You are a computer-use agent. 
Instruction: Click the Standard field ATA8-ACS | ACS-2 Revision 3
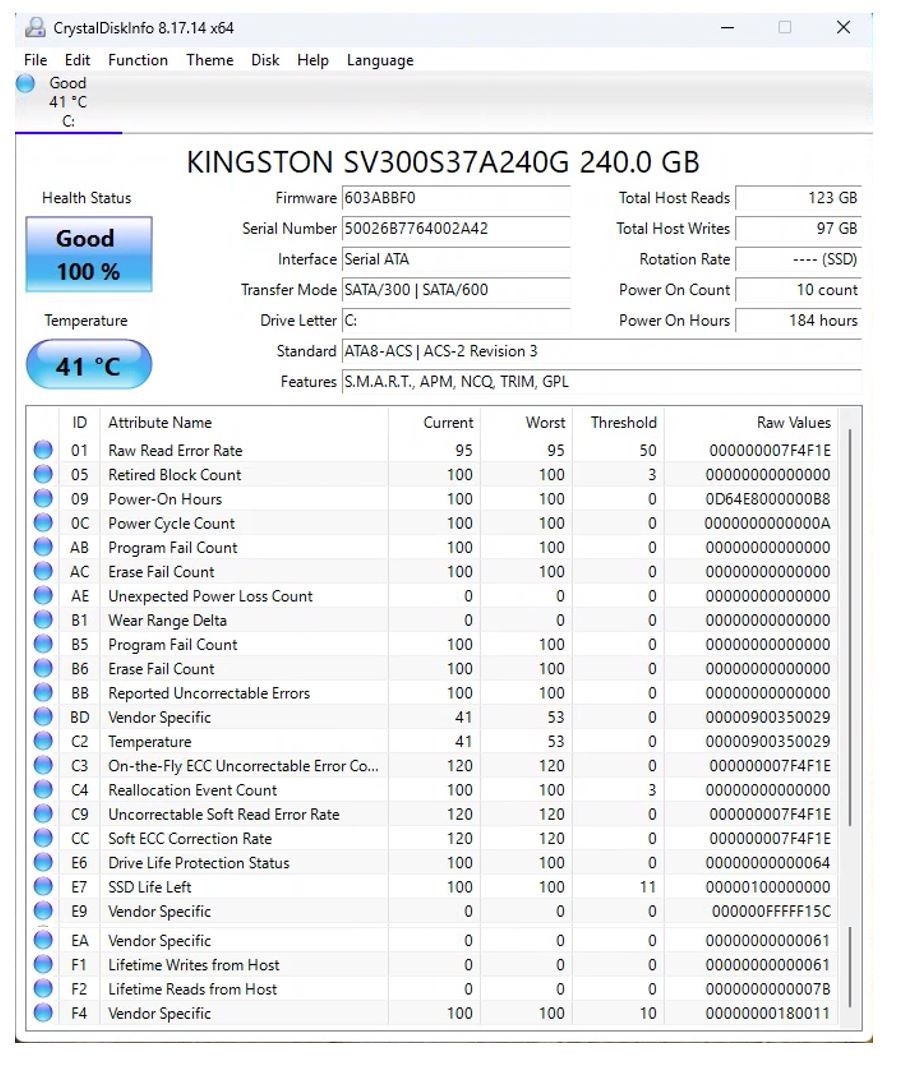(x=602, y=351)
